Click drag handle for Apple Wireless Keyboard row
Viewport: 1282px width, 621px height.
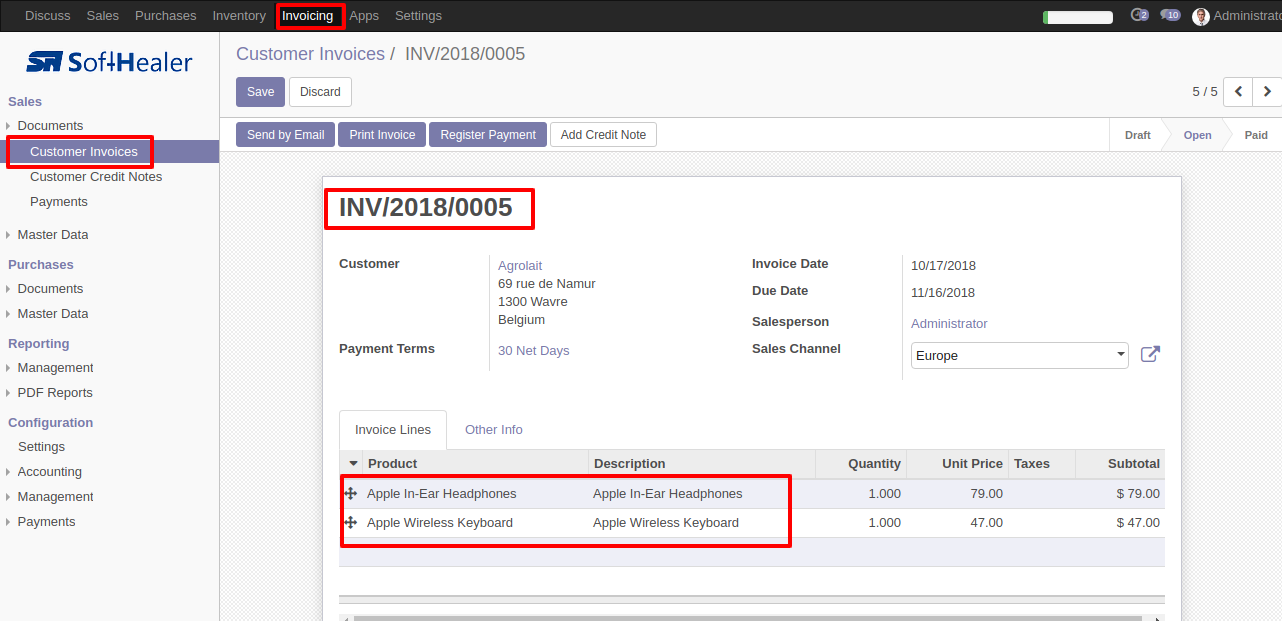pos(350,522)
